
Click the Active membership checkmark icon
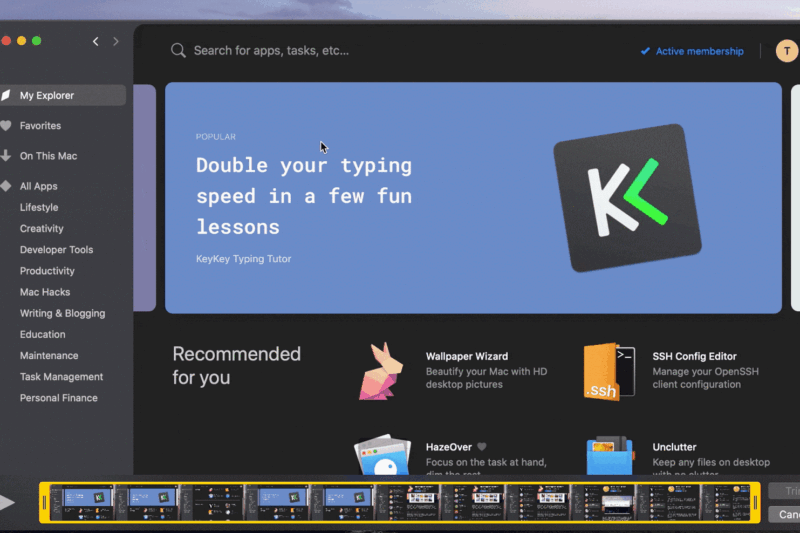pyautogui.click(x=645, y=51)
